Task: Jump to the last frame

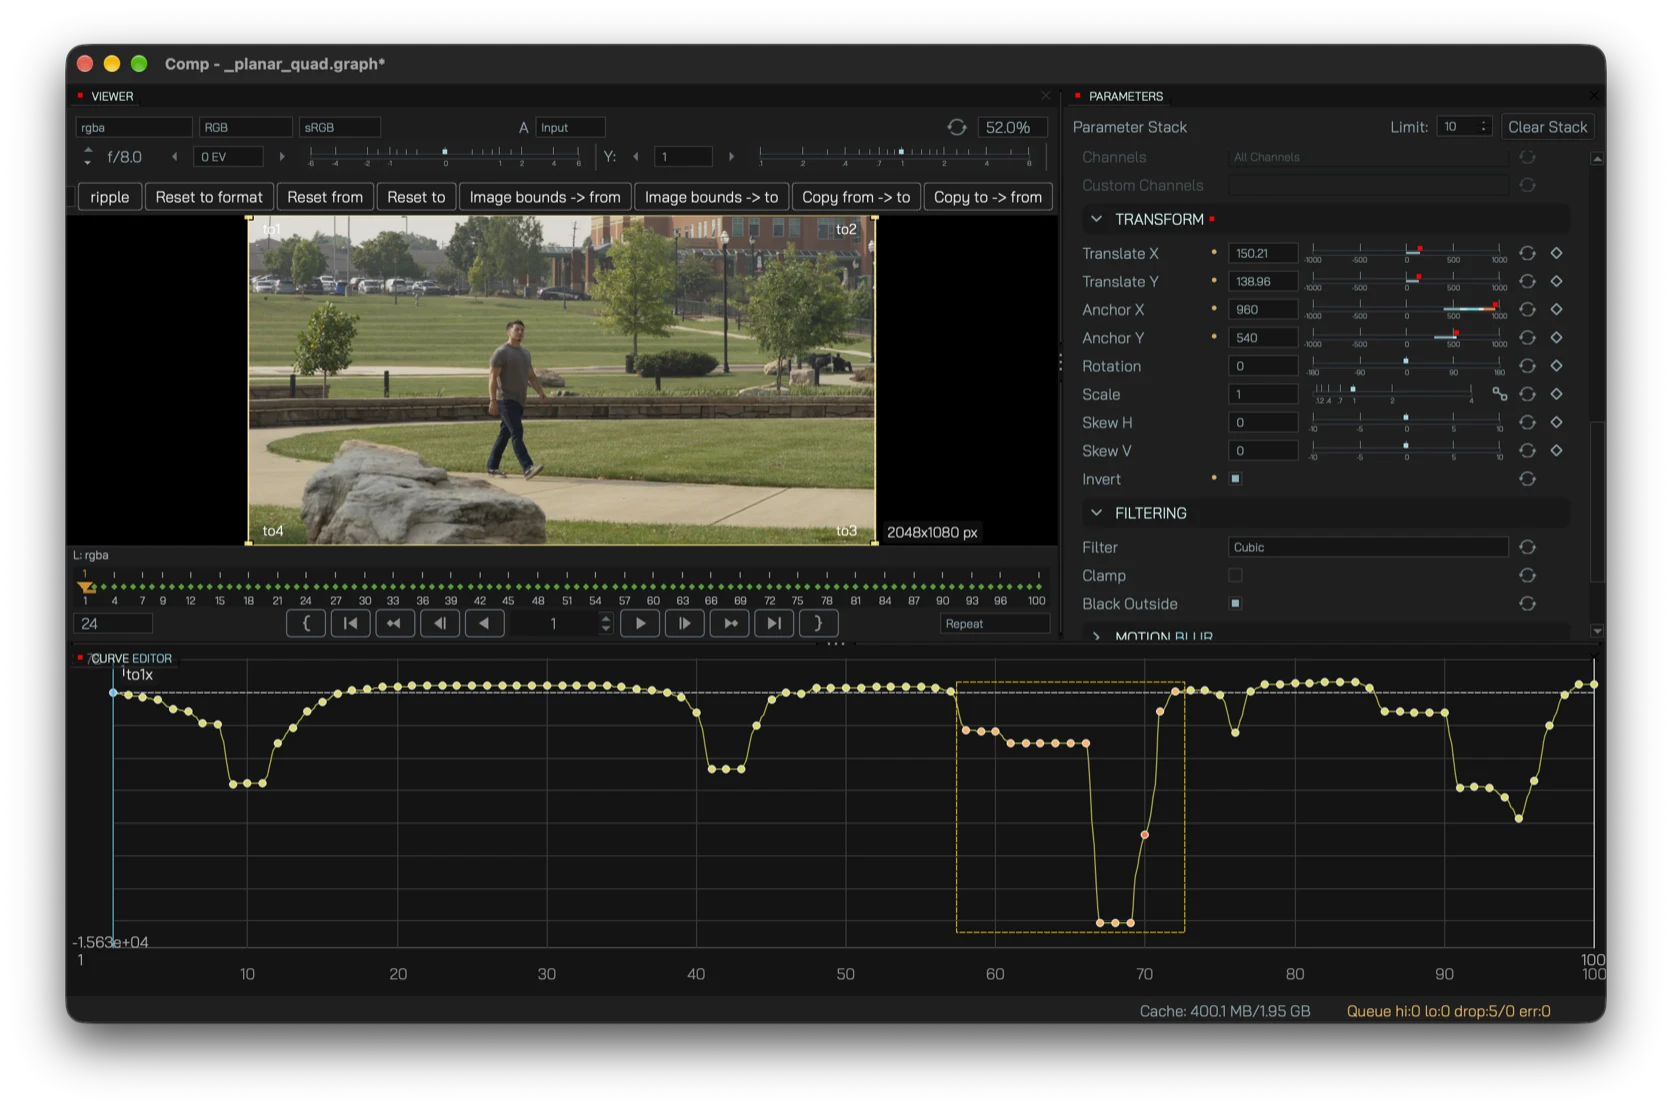Action: tap(774, 623)
